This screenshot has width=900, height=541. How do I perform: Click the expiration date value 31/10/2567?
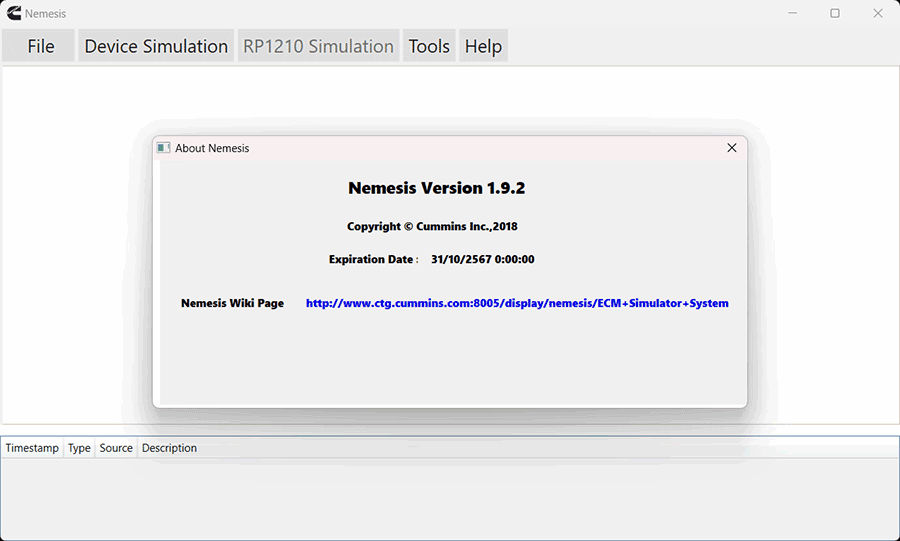(x=483, y=259)
